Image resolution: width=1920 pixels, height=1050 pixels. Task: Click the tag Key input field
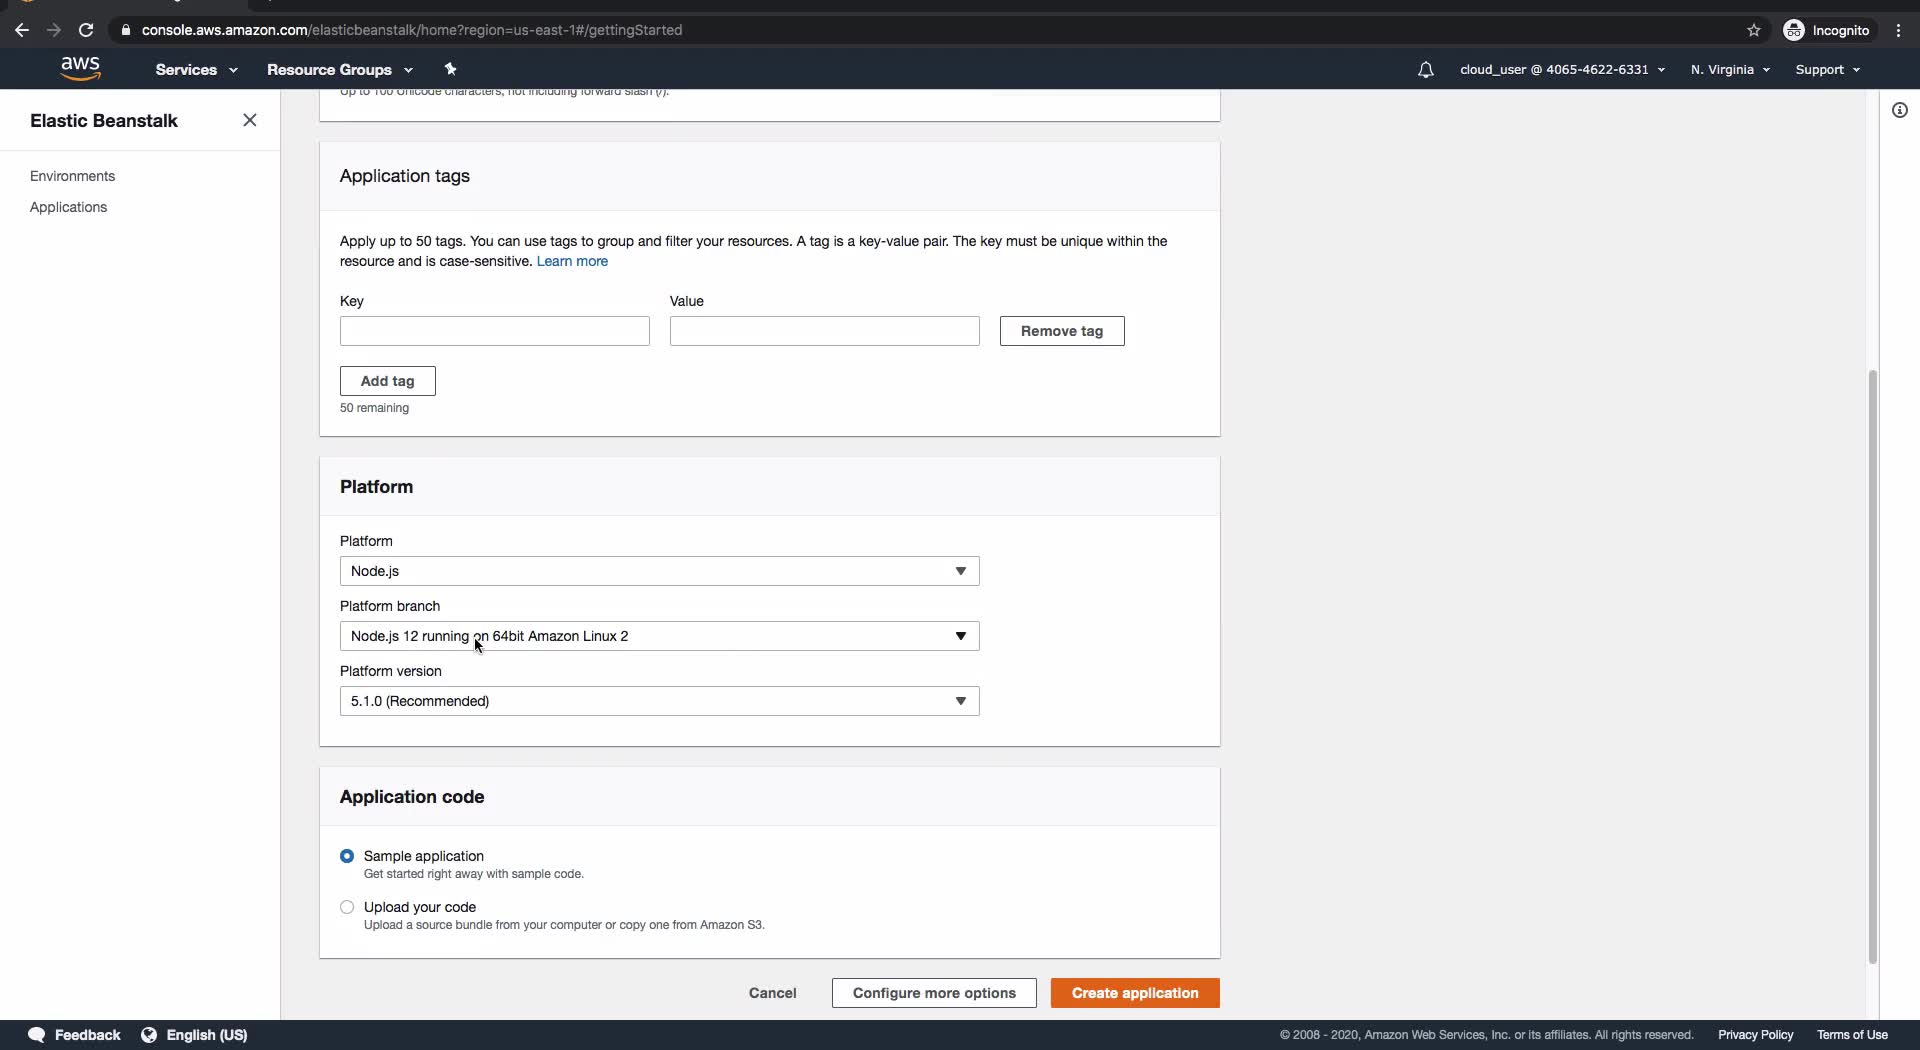click(495, 331)
